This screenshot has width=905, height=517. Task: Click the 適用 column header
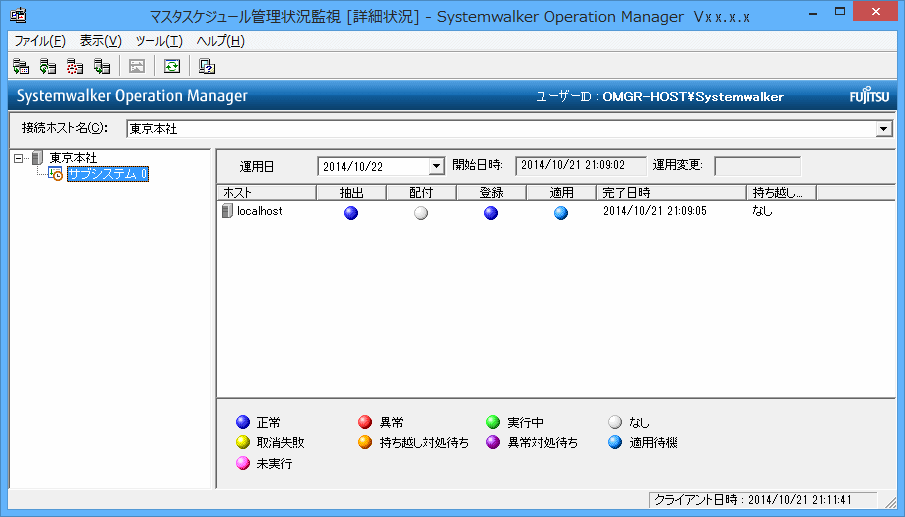pyautogui.click(x=561, y=193)
